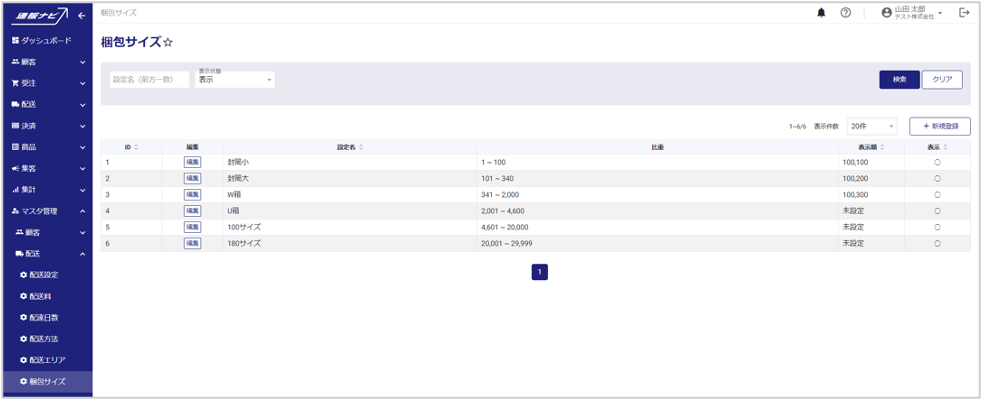Click the 新規登録 button
Image resolution: width=982 pixels, height=400 pixels.
pos(939,126)
